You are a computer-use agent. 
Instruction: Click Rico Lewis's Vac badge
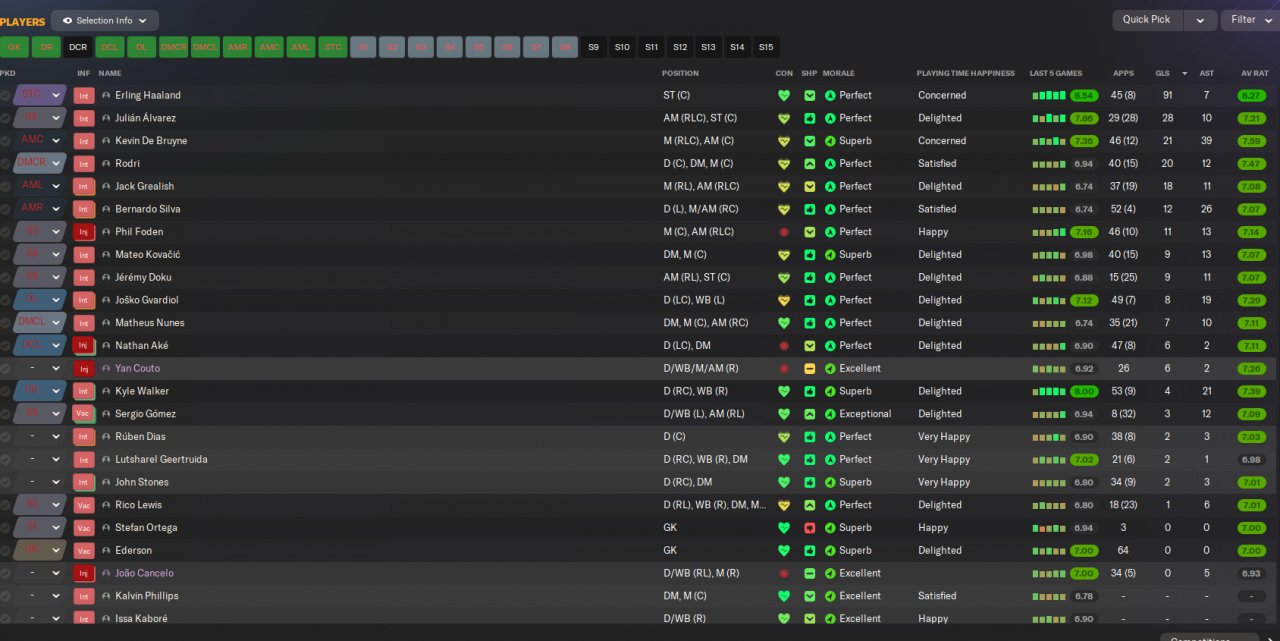pyautogui.click(x=84, y=505)
